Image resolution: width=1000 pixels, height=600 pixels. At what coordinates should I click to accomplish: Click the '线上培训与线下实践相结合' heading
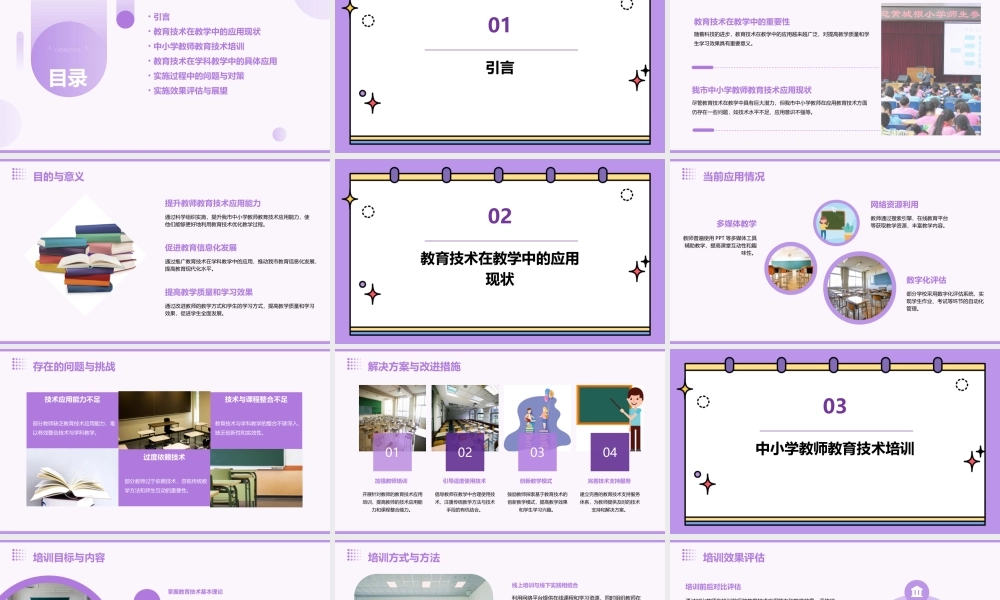[x=545, y=585]
